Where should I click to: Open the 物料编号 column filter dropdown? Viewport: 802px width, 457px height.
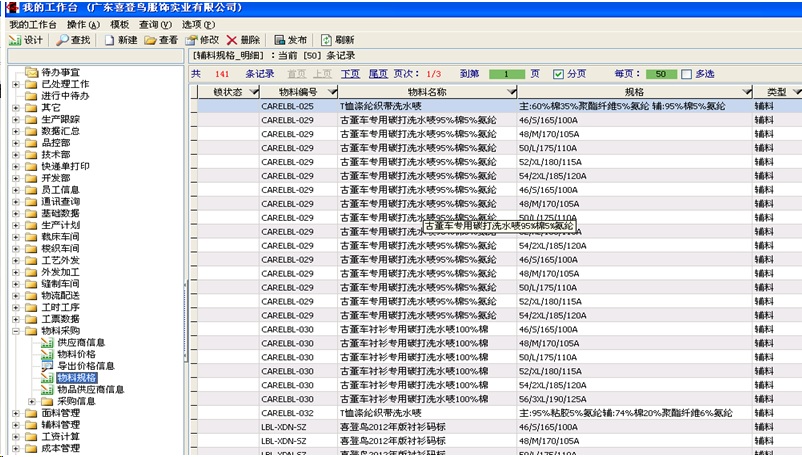coord(331,92)
